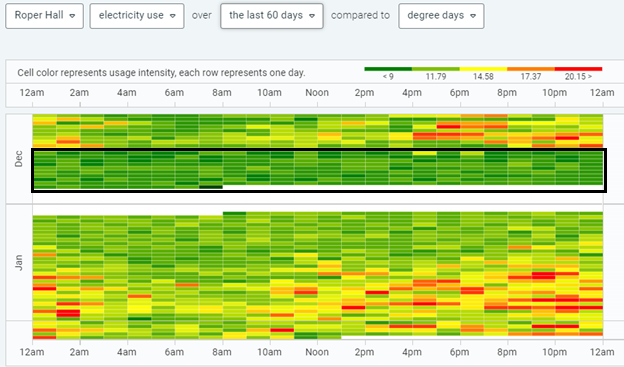Screen dimensions: 624x367
Task: Select the red 20.15 legend swatch
Action: (578, 69)
